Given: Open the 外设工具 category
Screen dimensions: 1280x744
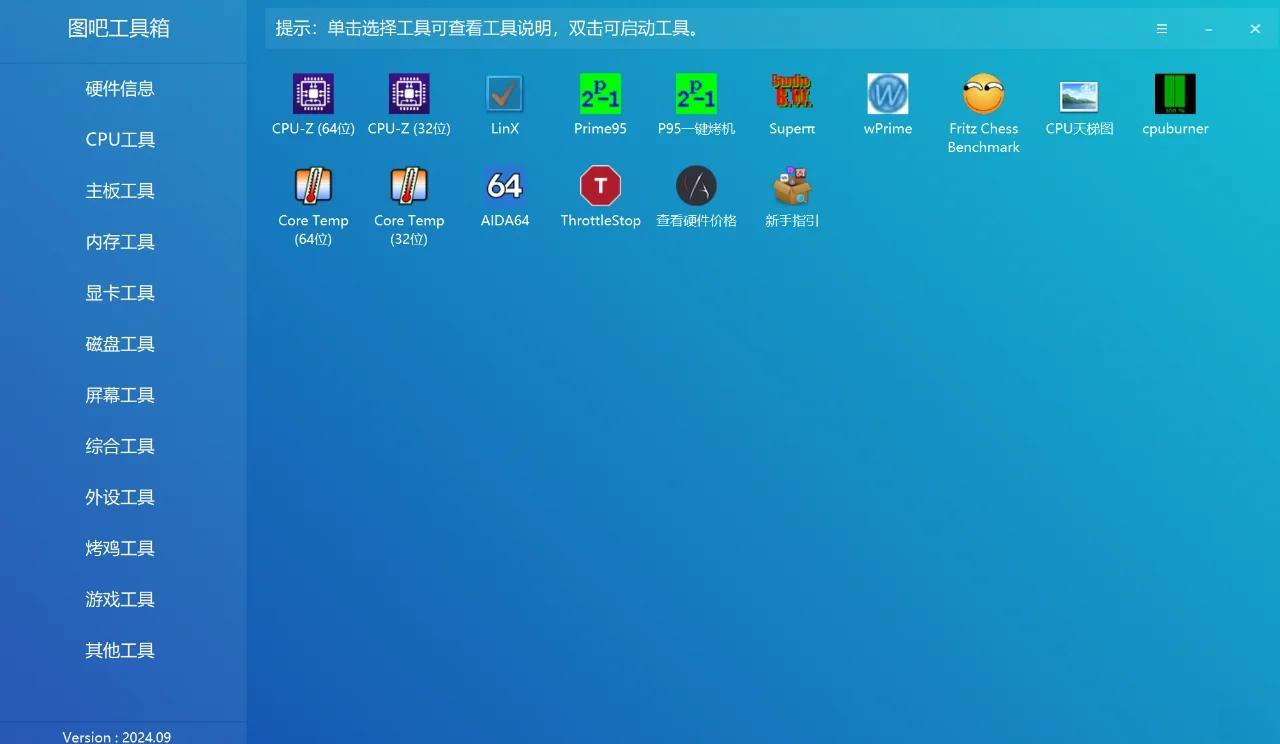Looking at the screenshot, I should (x=120, y=497).
